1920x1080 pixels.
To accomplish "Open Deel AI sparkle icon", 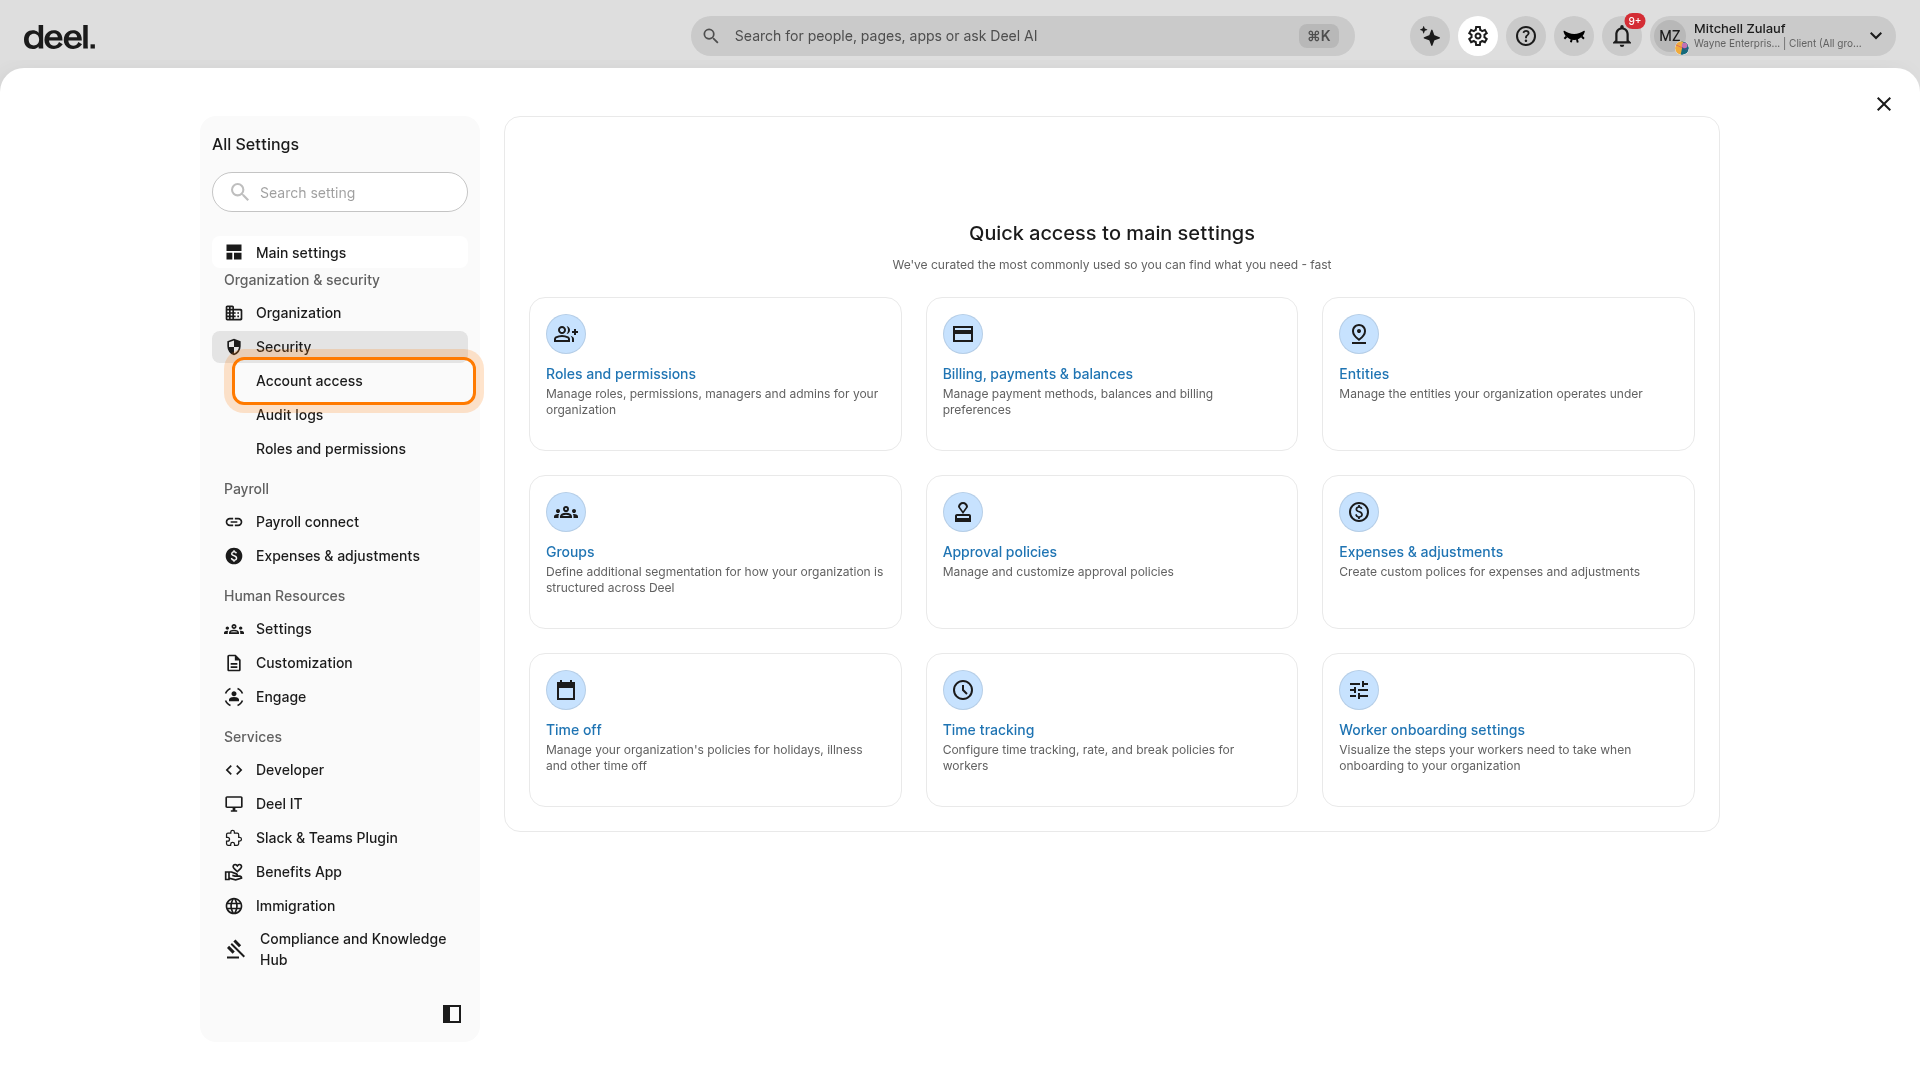I will pyautogui.click(x=1430, y=36).
